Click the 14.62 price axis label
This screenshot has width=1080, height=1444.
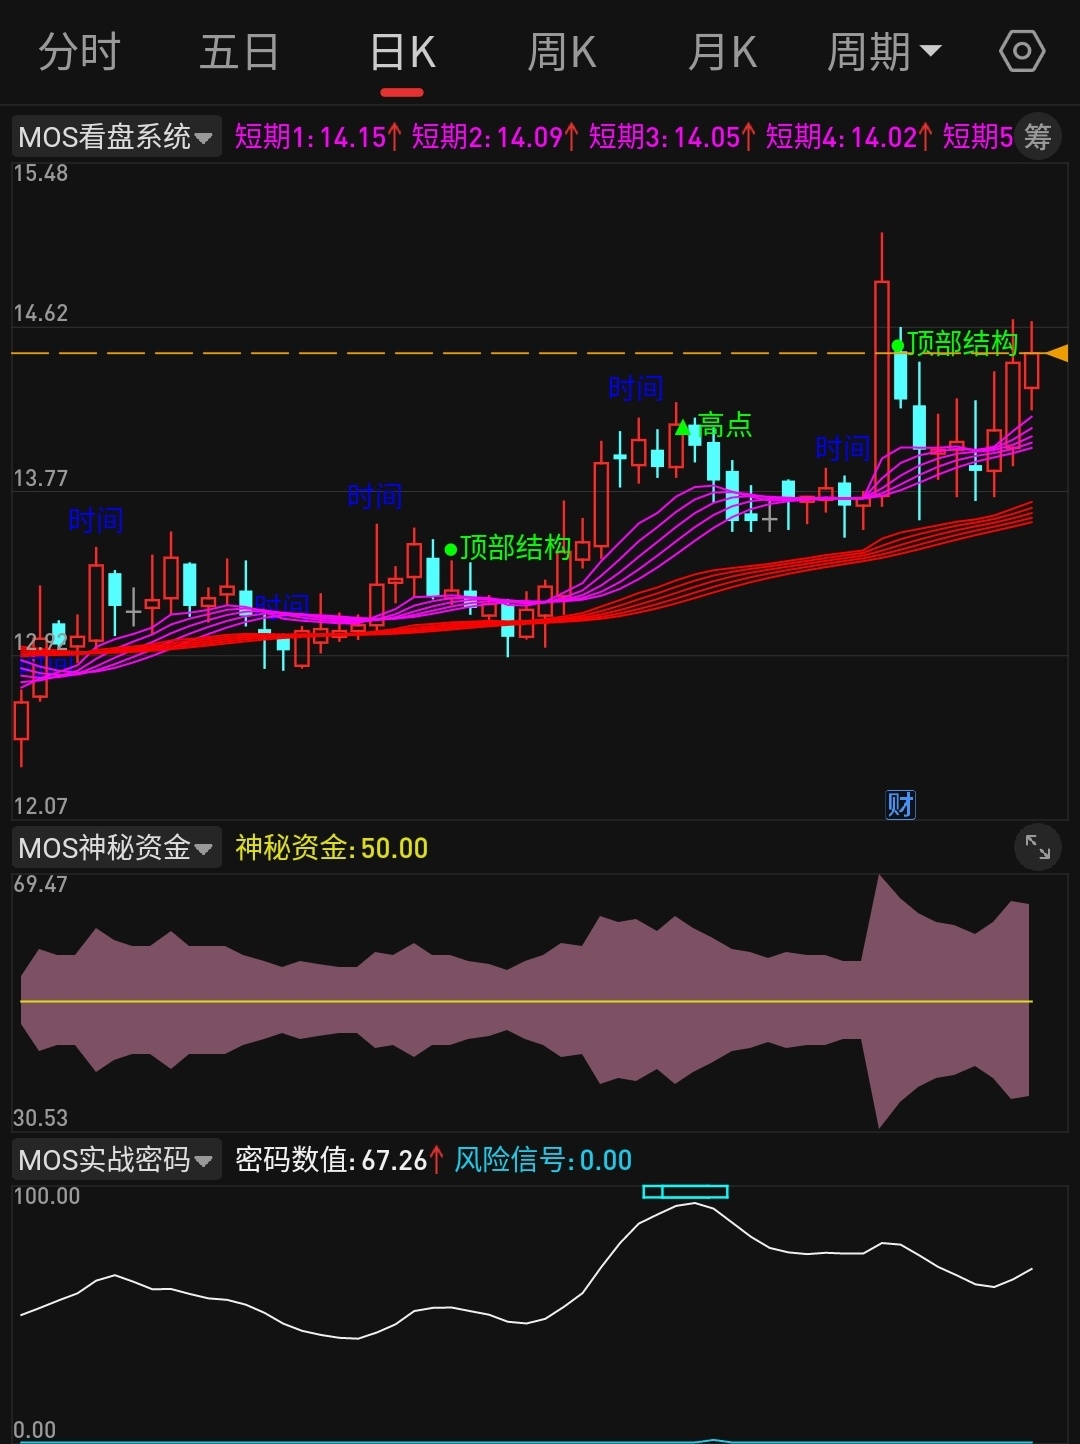click(41, 313)
